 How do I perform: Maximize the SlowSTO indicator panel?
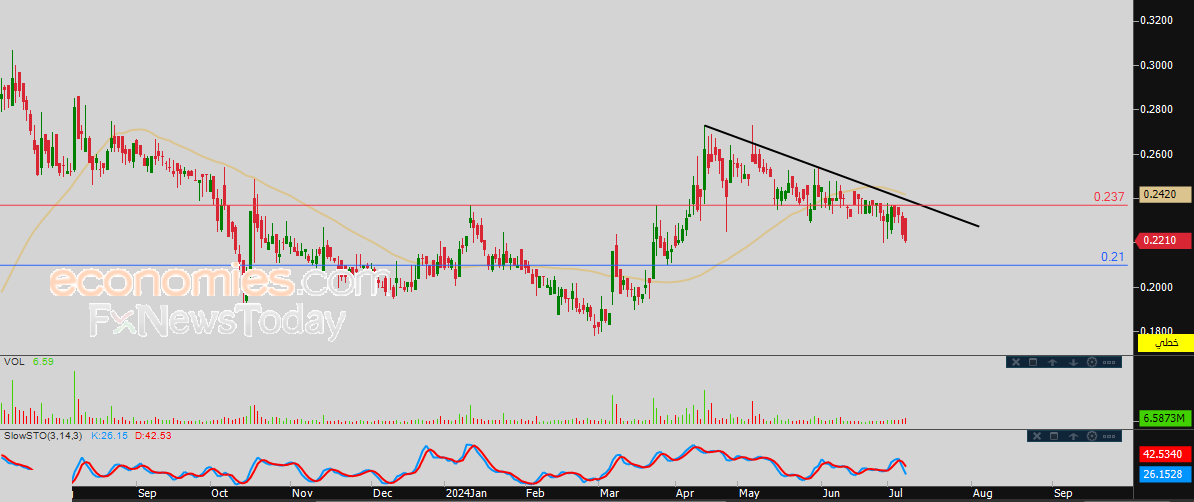point(1053,436)
